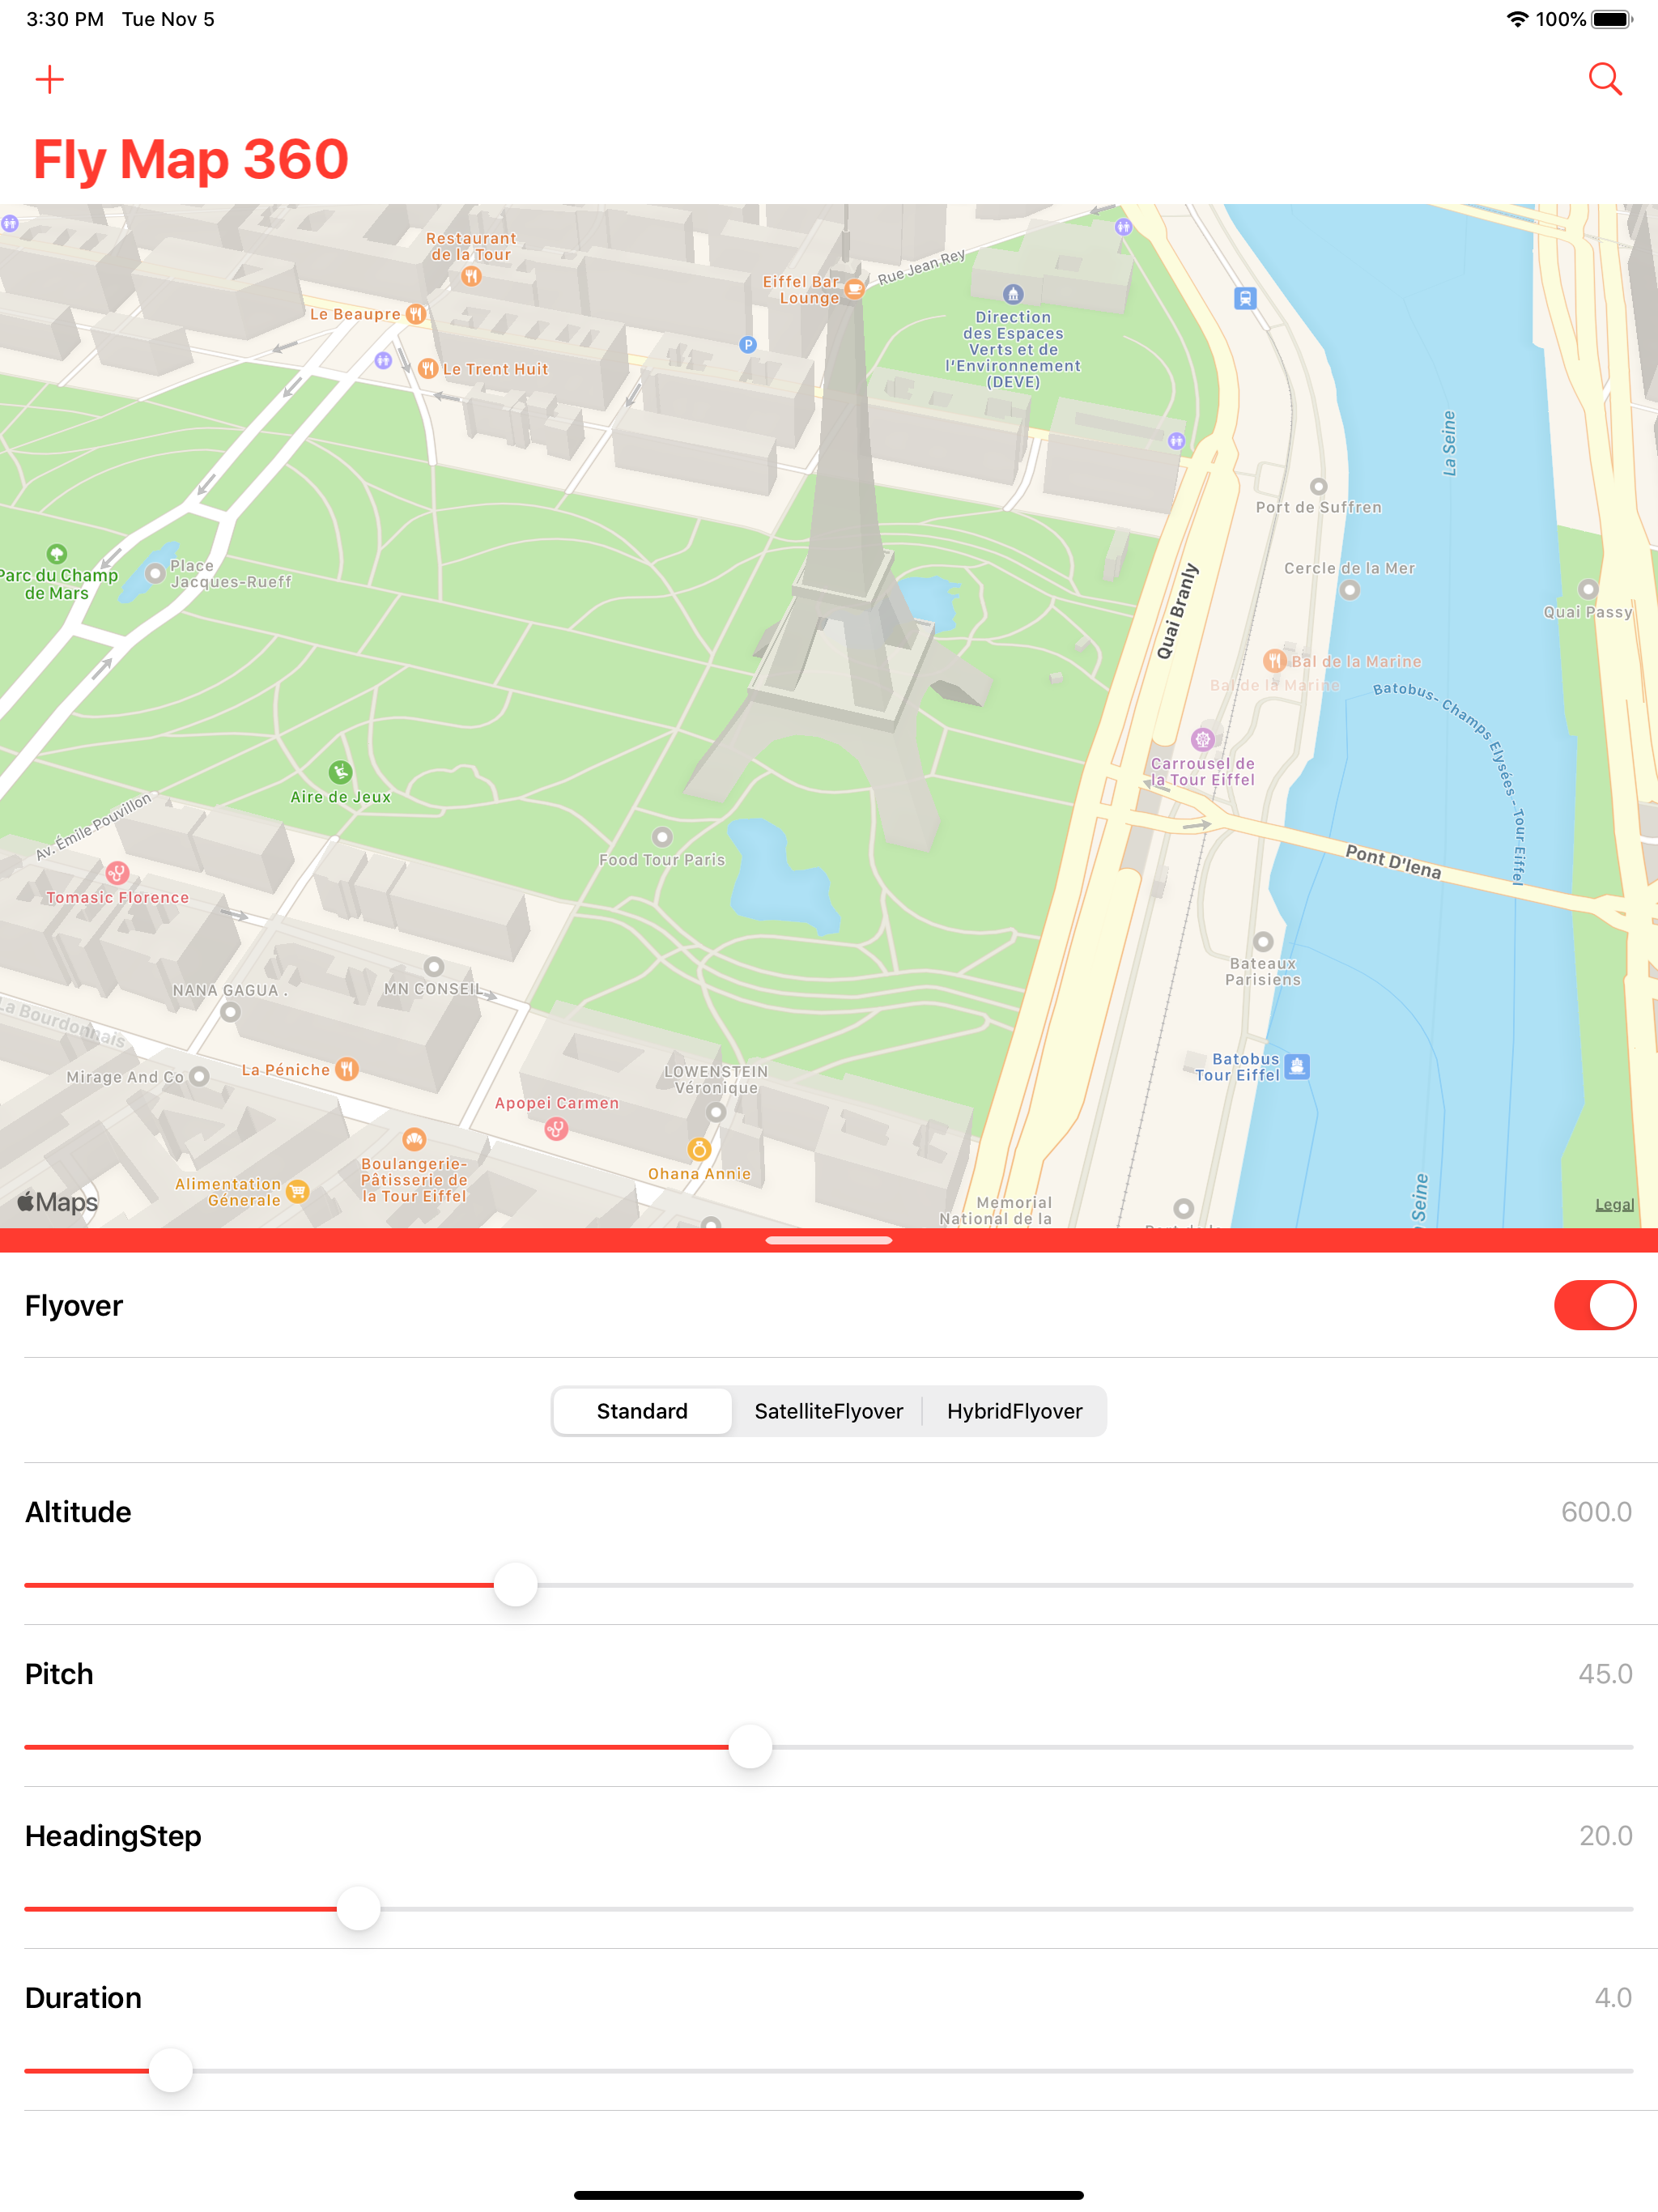This screenshot has width=1658, height=2212.
Task: Click the Altitude slider thumb
Action: (516, 1584)
